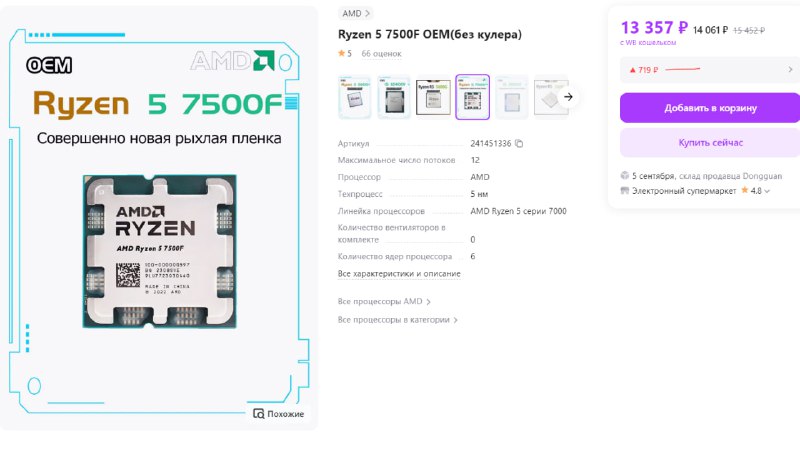Screen dimensions: 800x453
Task: Select the first product thumbnail
Action: tap(355, 97)
